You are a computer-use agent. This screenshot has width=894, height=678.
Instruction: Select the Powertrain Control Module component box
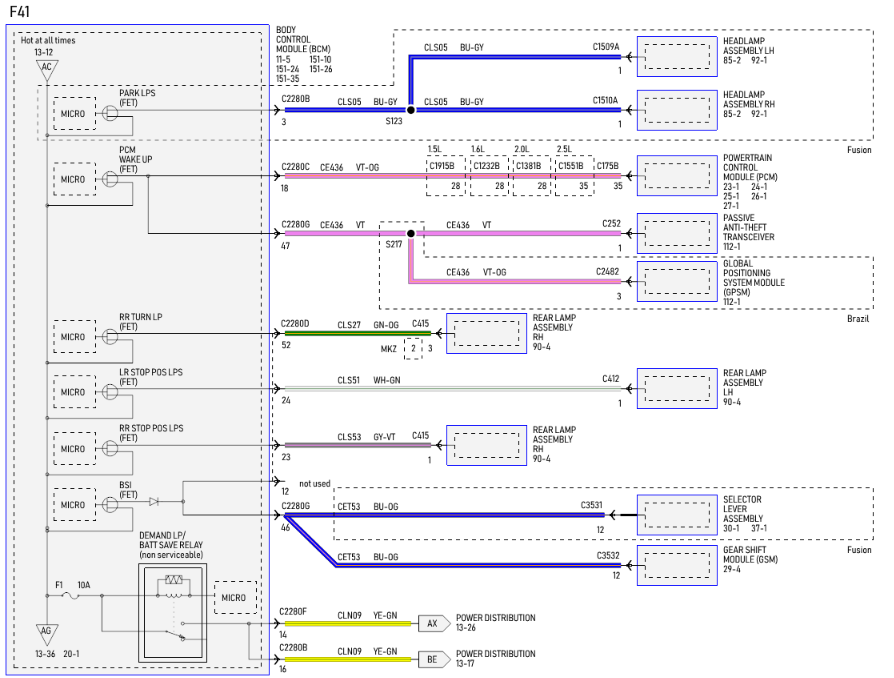(x=677, y=176)
